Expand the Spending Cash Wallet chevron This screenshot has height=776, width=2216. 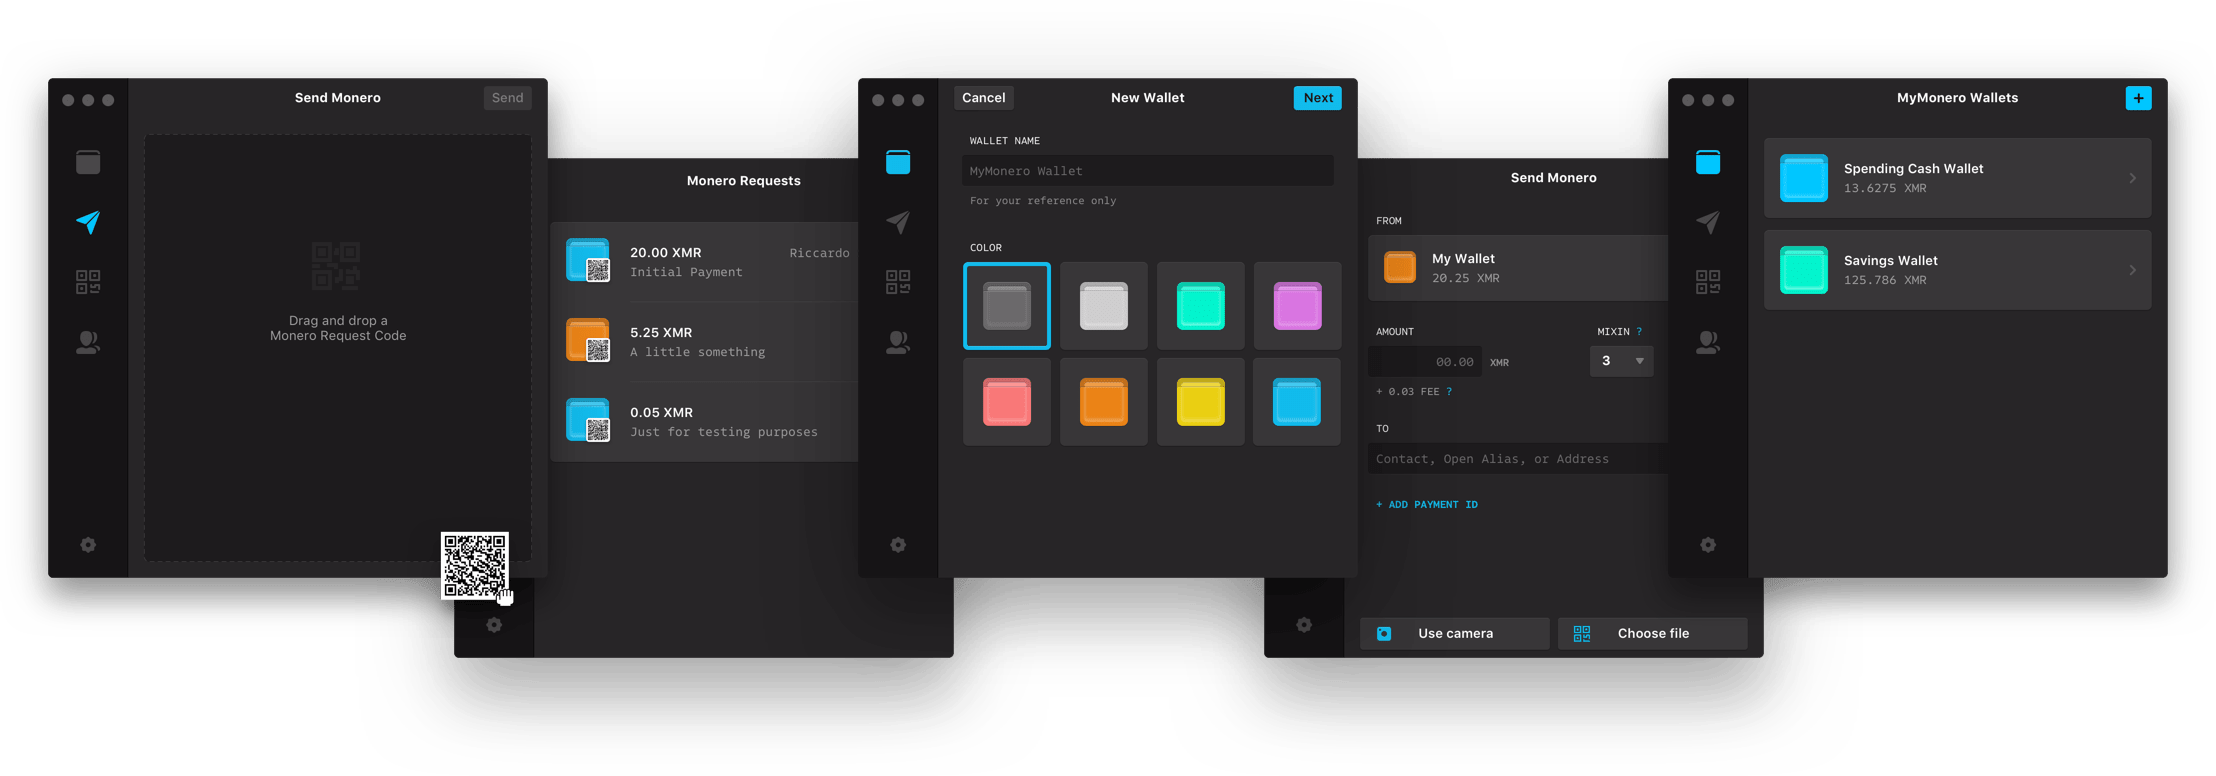point(2132,178)
